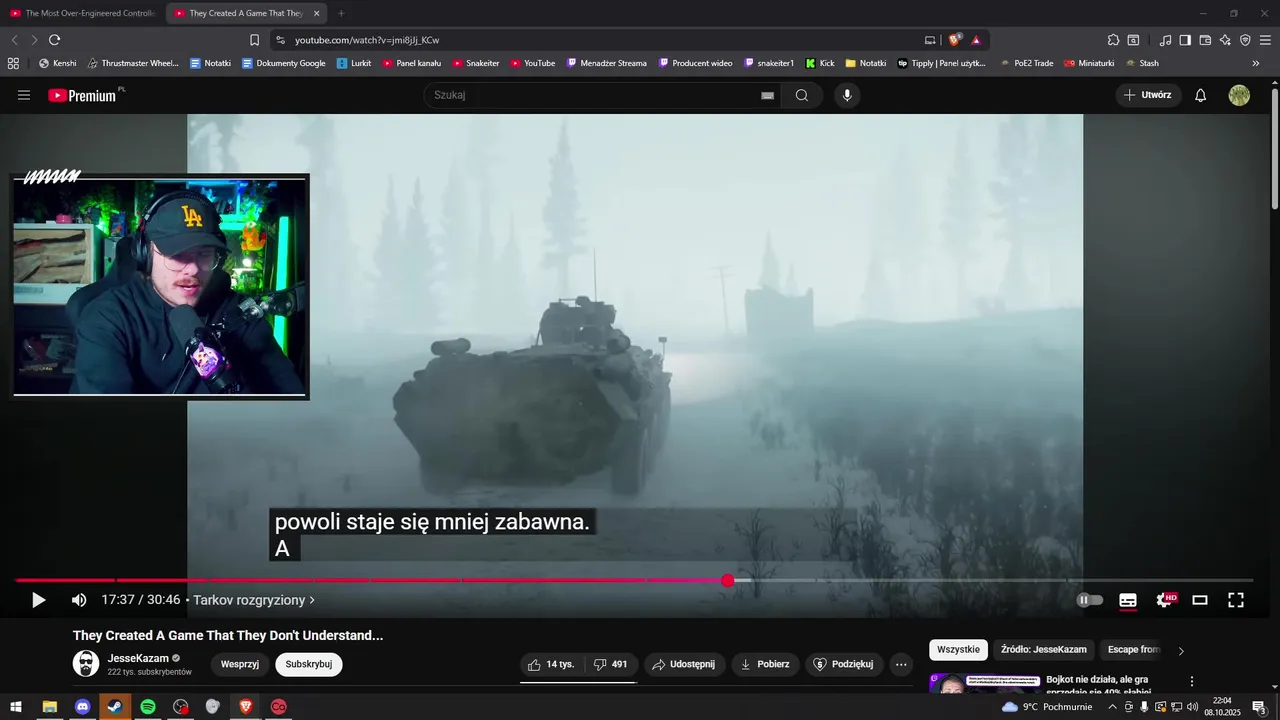Play the paused YouTube video

[38, 600]
